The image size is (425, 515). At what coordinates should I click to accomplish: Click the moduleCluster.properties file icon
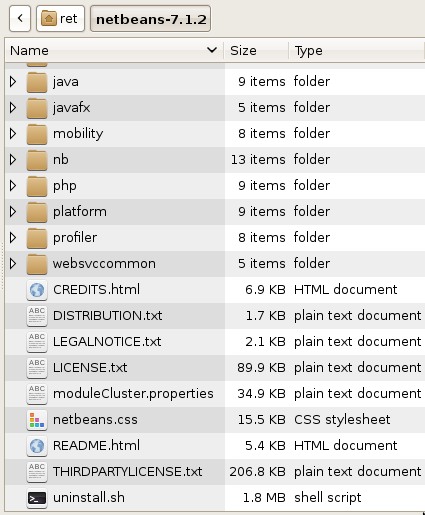point(37,394)
